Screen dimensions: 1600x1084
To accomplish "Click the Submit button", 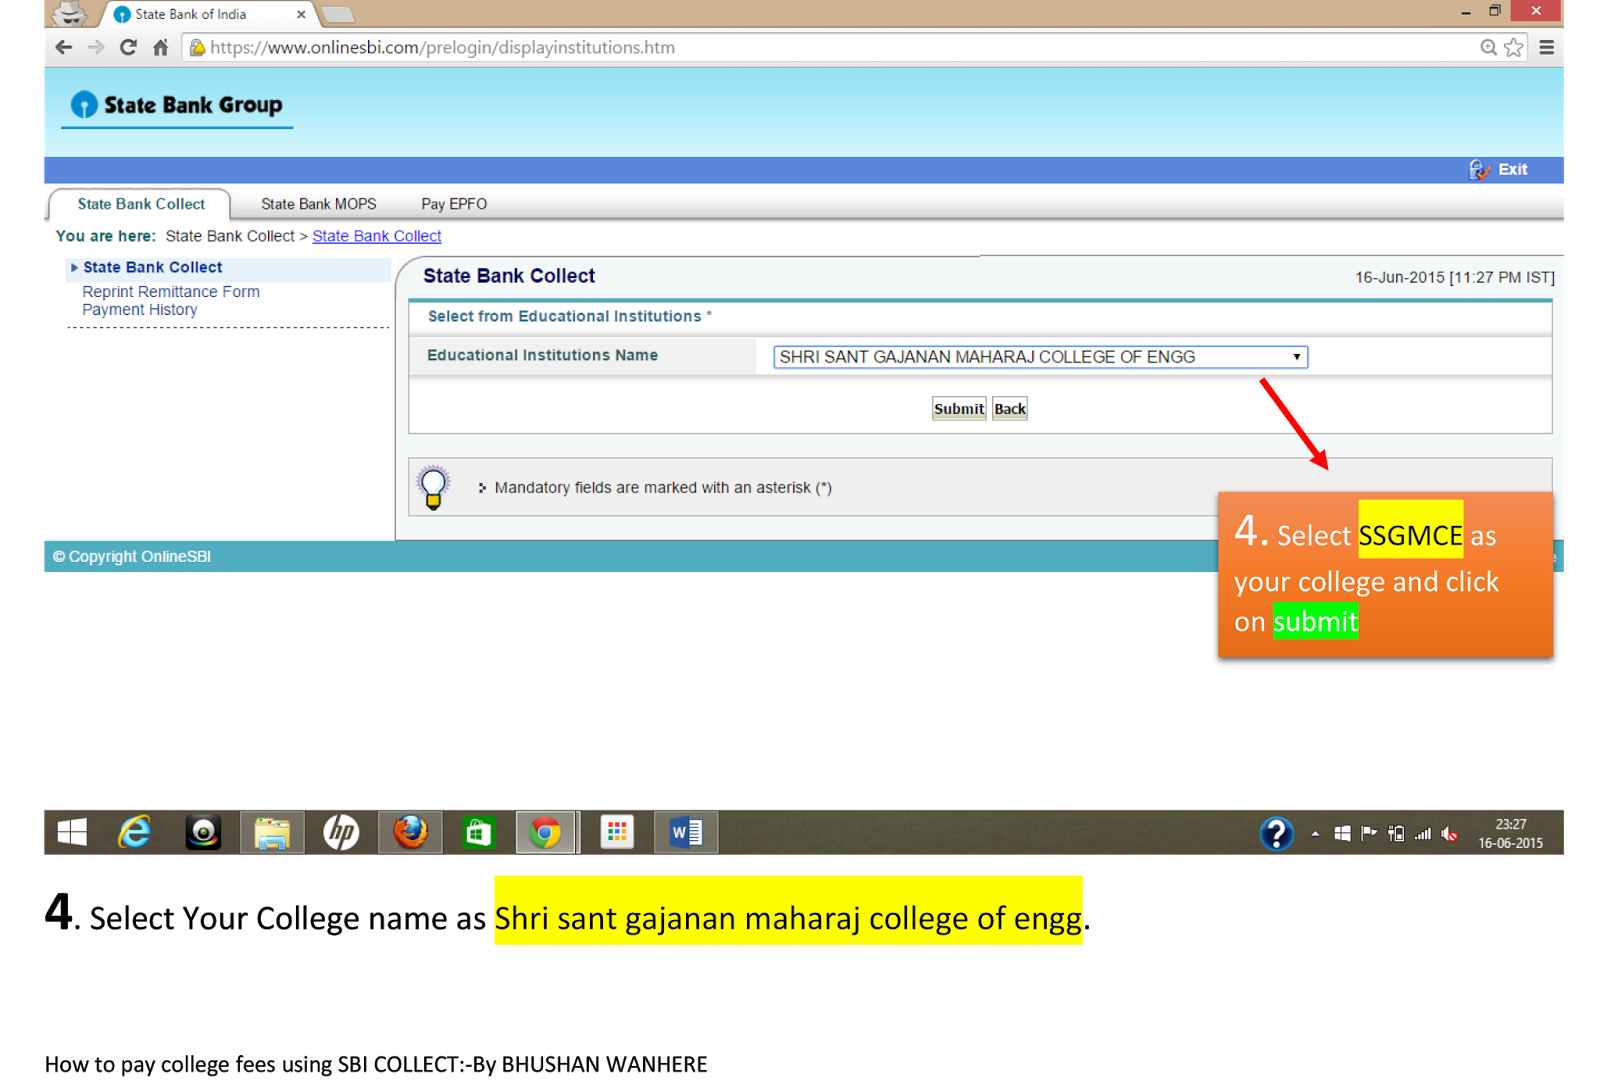I will (957, 408).
